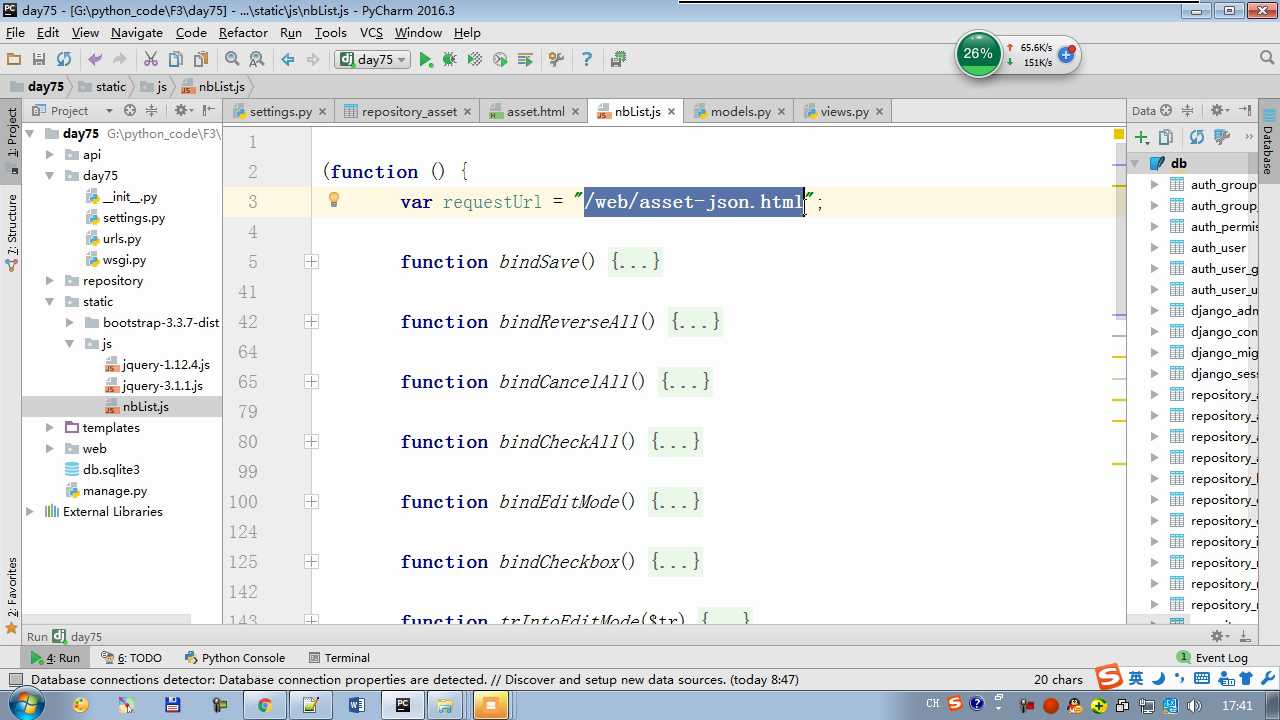Expand the folded bindReverseAll function

[311, 322]
